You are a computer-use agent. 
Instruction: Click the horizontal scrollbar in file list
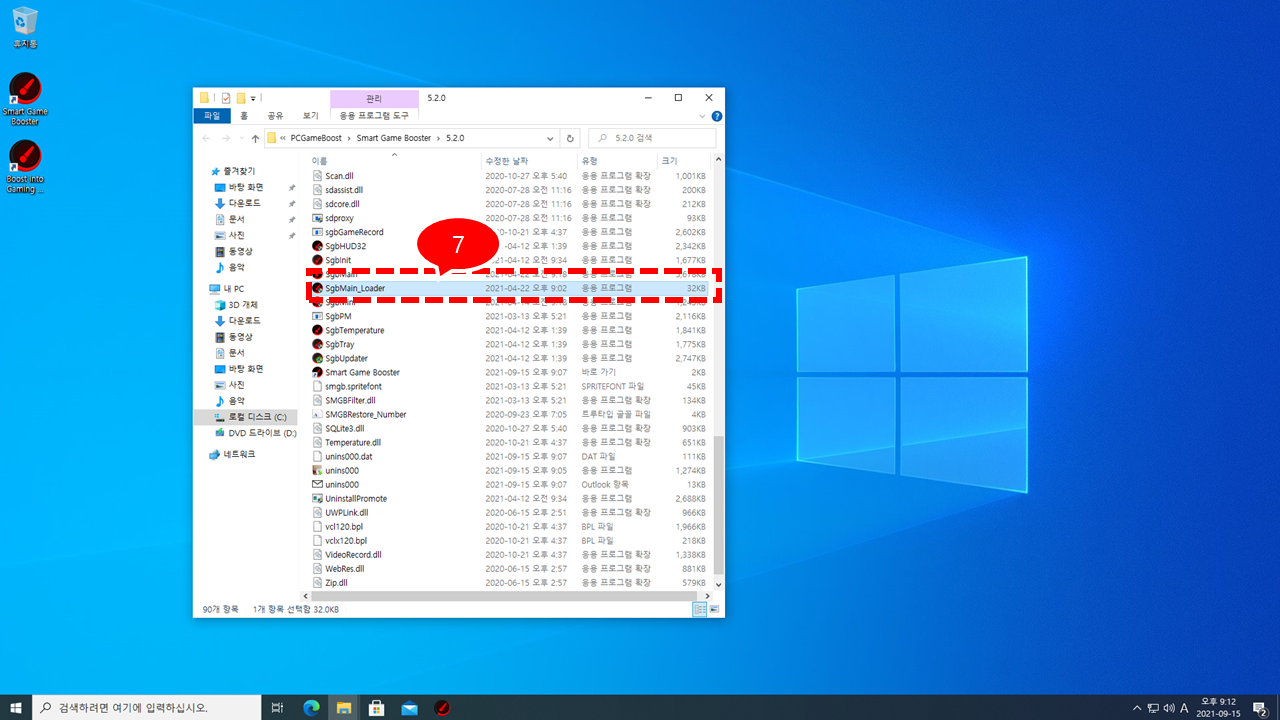coord(505,595)
